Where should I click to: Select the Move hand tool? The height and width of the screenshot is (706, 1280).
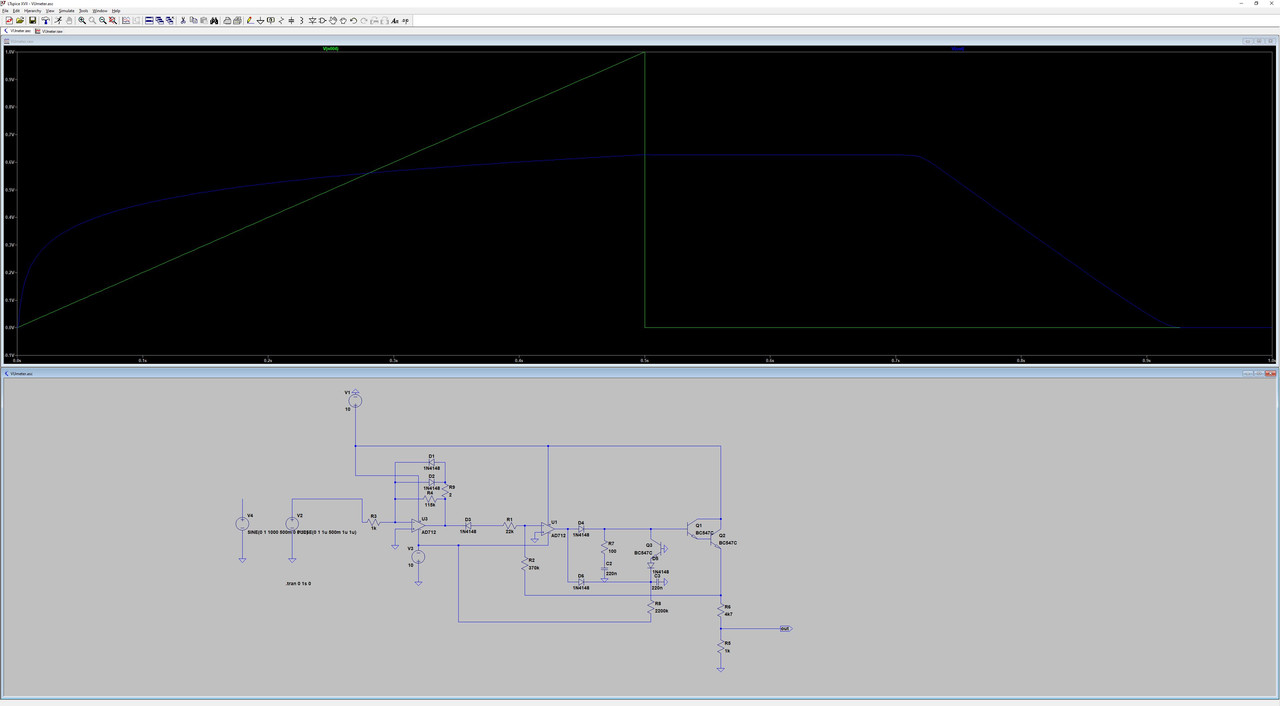tap(333, 20)
